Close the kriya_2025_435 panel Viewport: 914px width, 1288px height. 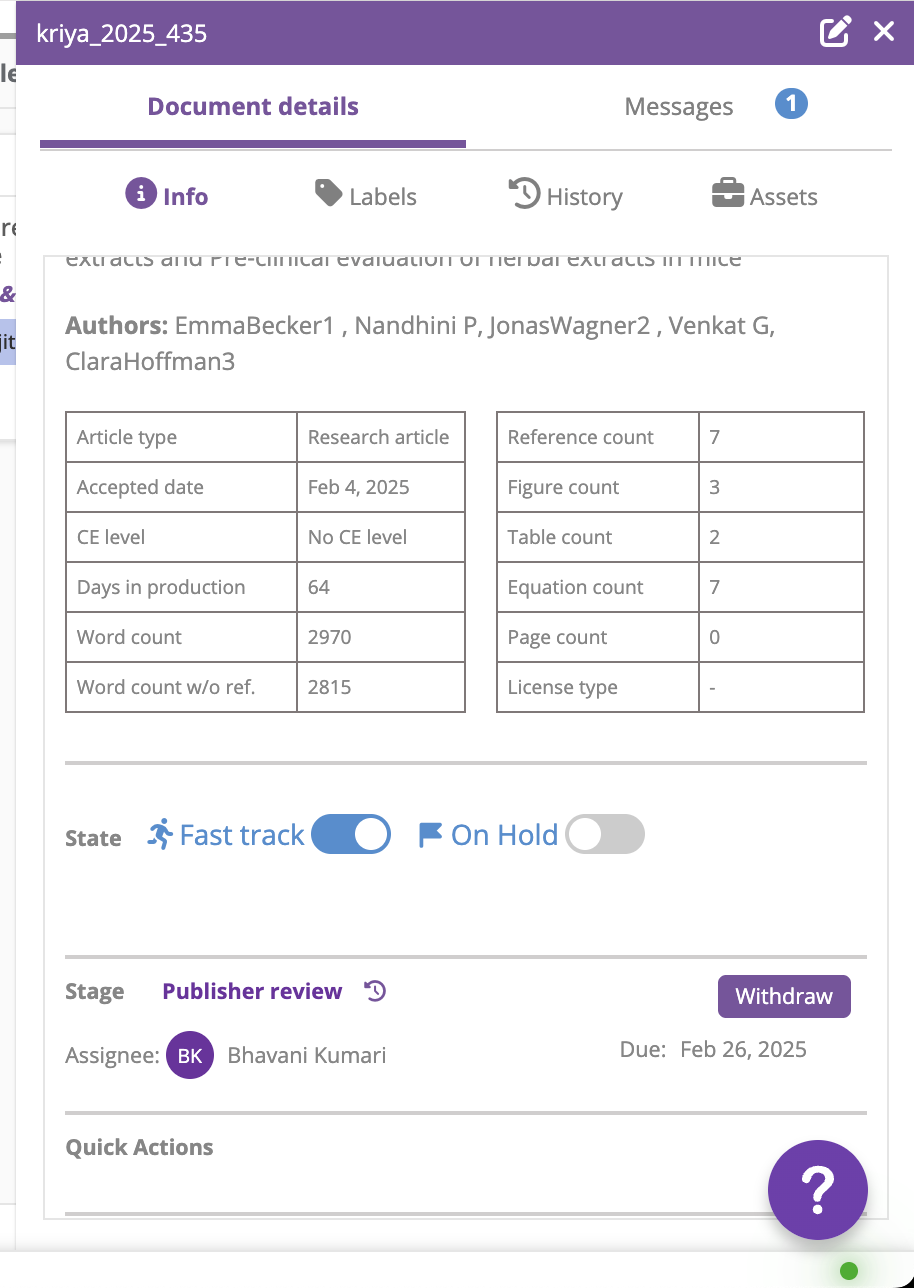pos(884,32)
